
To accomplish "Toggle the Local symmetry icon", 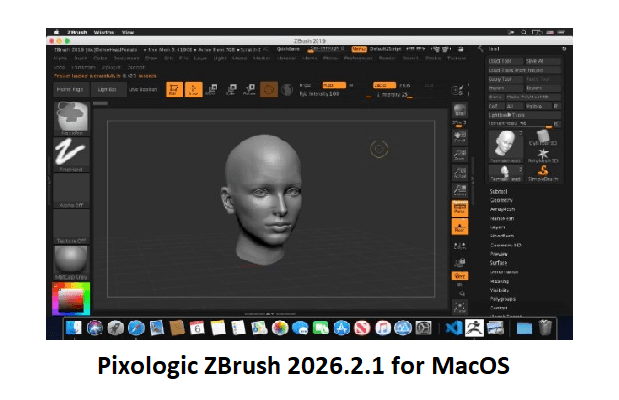I will click(460, 246).
